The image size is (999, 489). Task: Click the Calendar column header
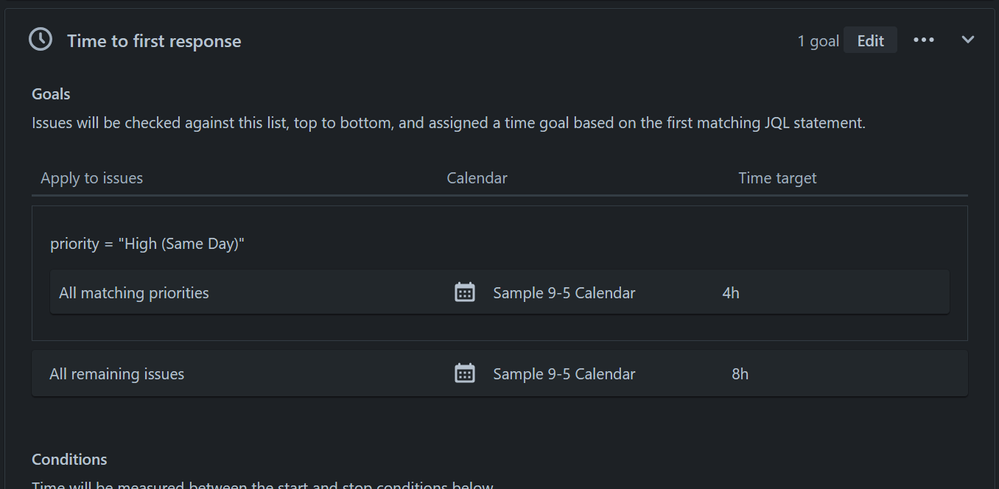point(477,178)
